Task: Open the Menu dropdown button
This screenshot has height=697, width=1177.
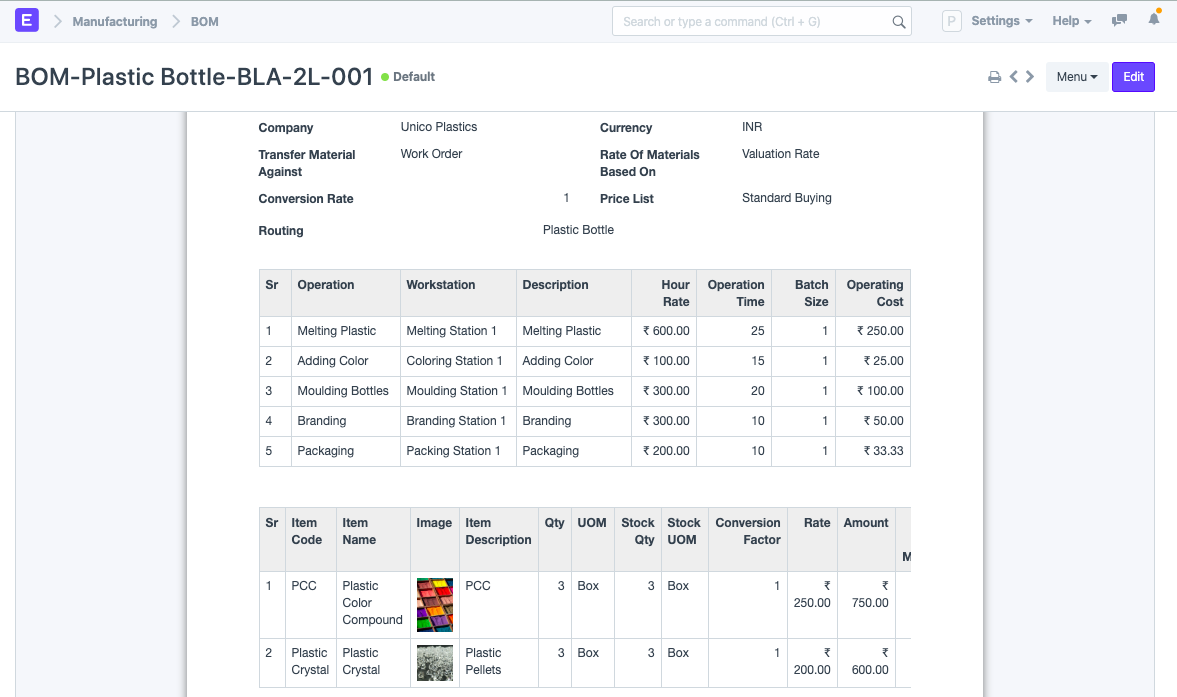Action: (x=1076, y=77)
